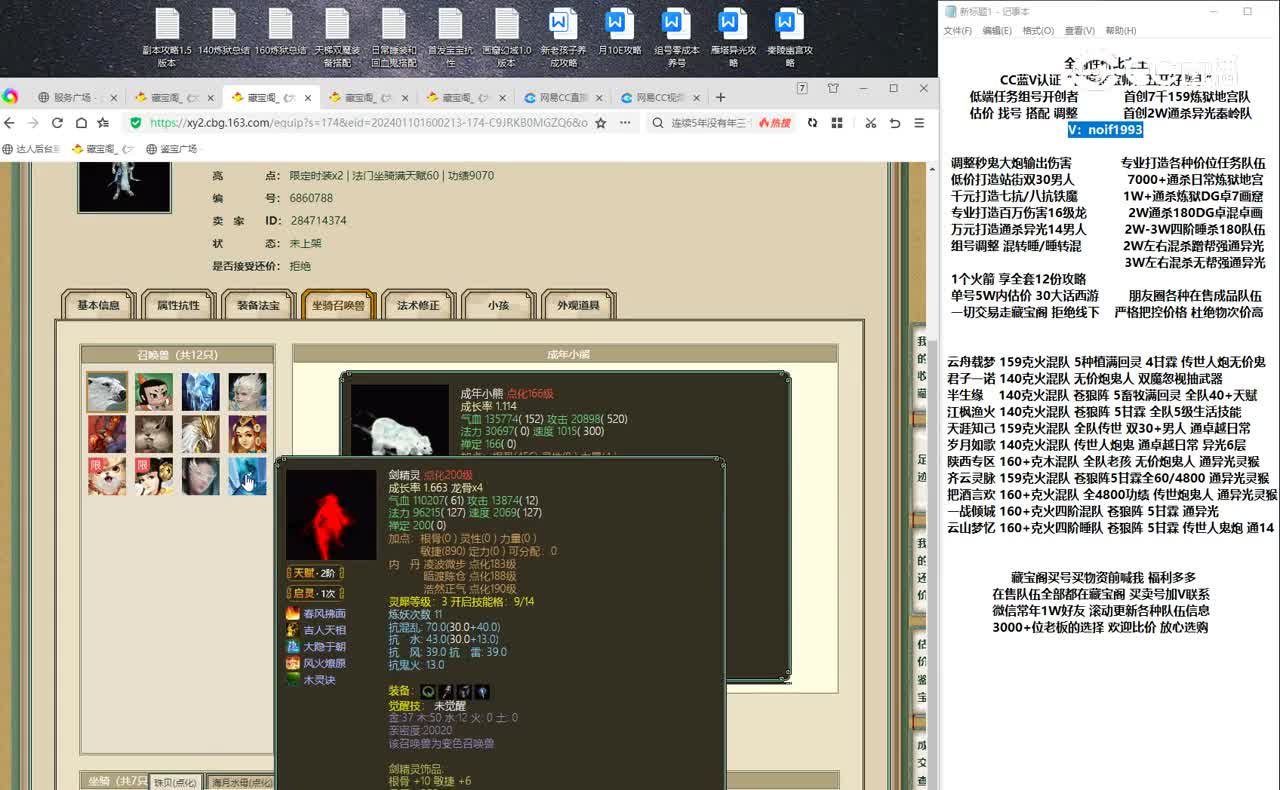Switch to the 法术修正 tab
1280x790 pixels.
(418, 305)
